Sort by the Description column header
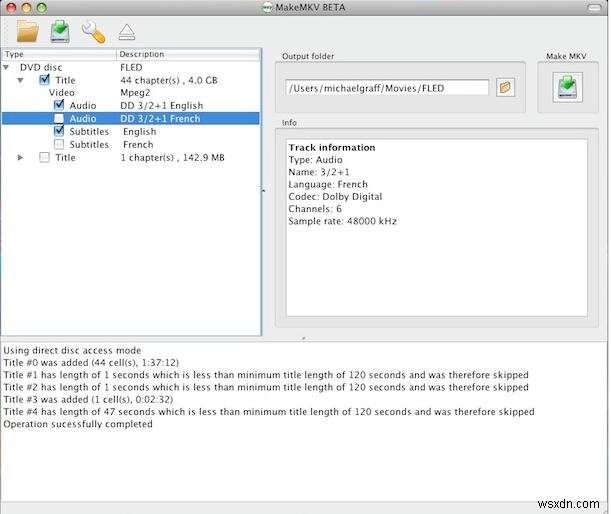This screenshot has width=611, height=514. click(x=188, y=54)
